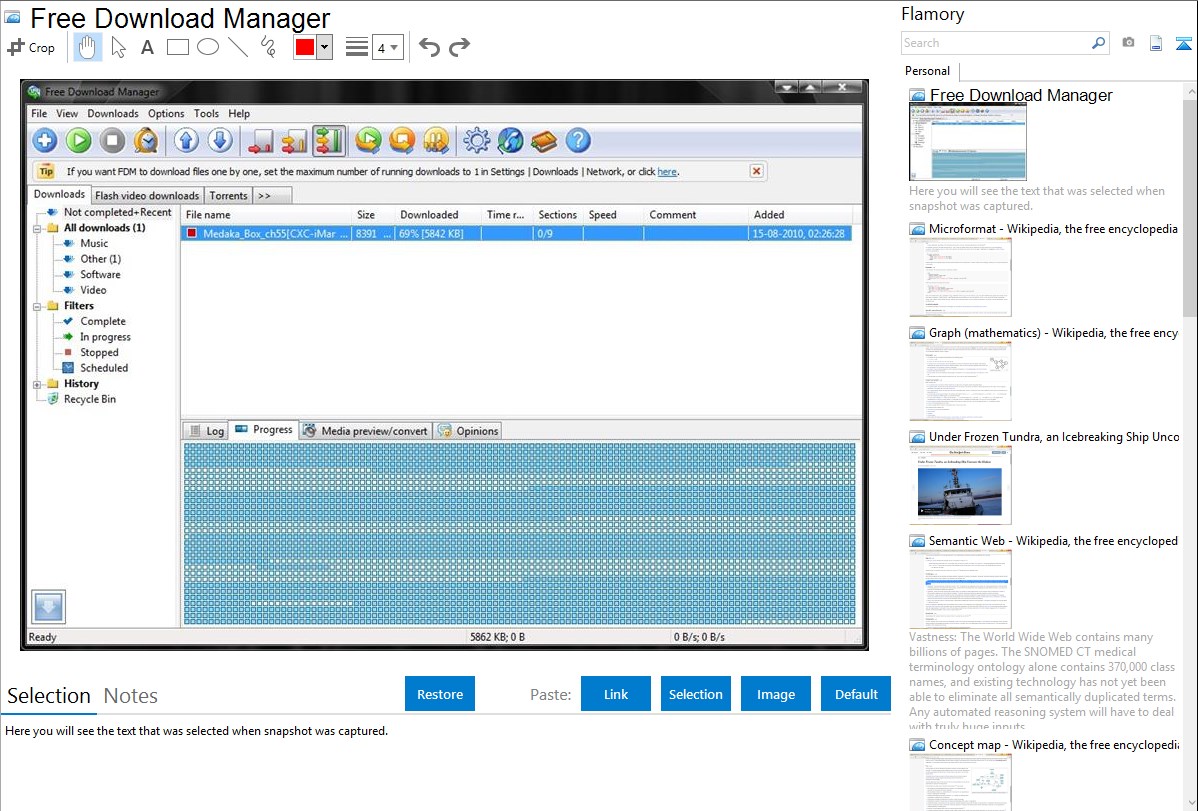Choose the arrow pointer selection tool
This screenshot has height=811, width=1198.
tap(118, 47)
